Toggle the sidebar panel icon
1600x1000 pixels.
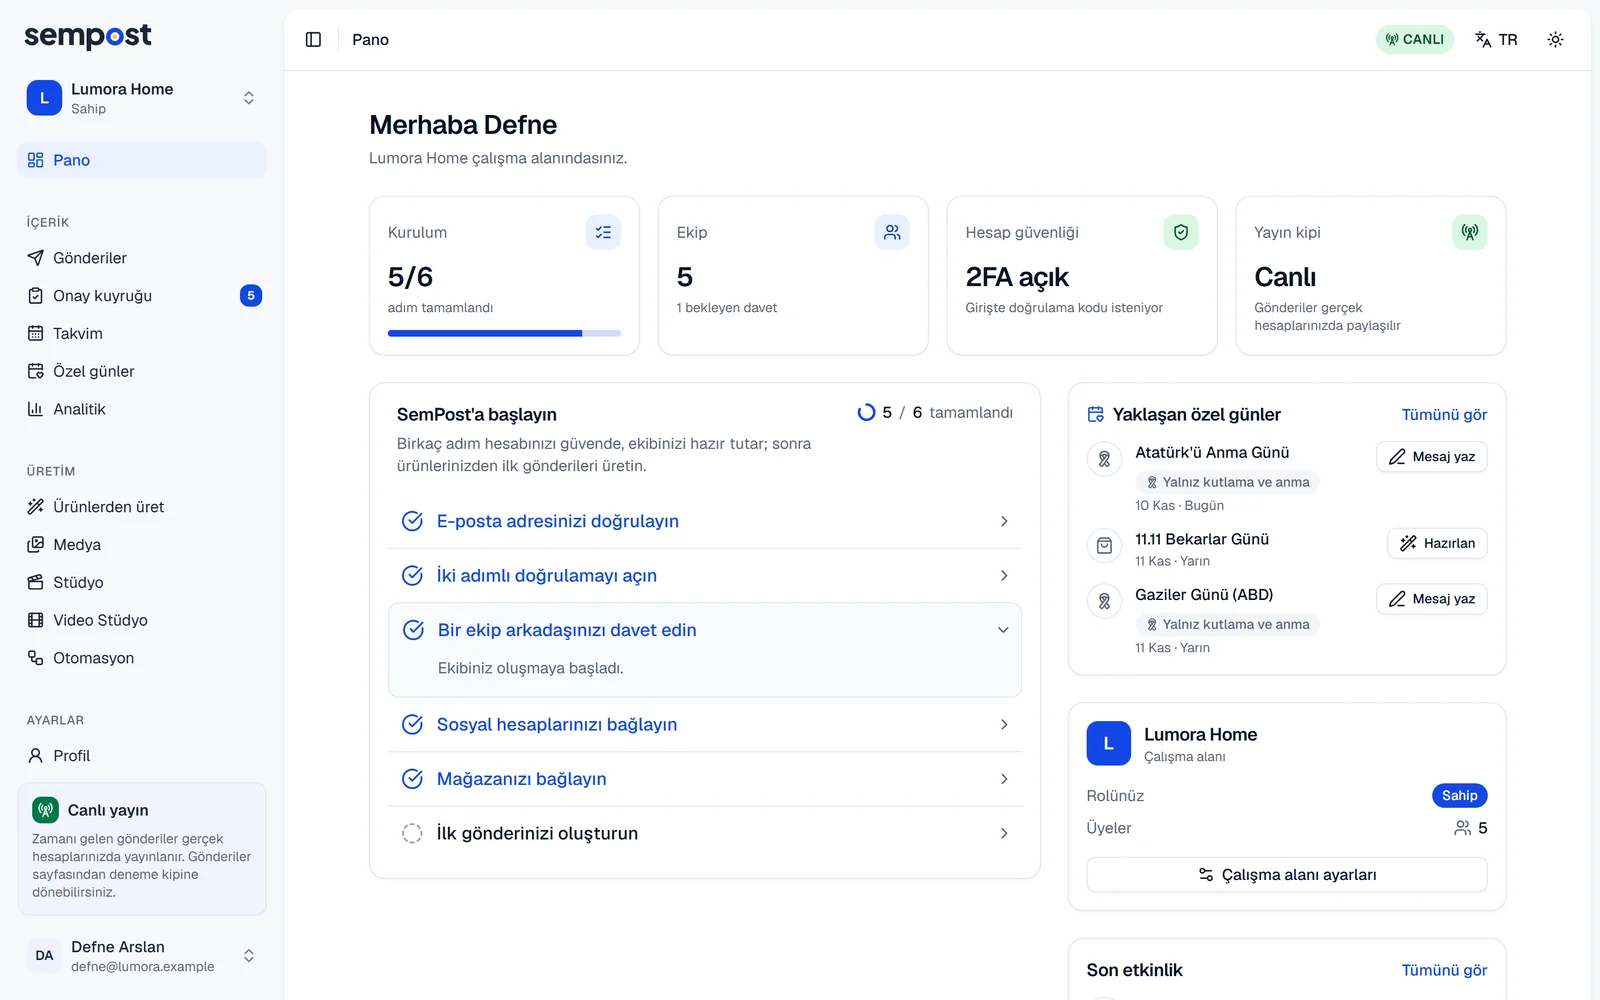(x=313, y=39)
